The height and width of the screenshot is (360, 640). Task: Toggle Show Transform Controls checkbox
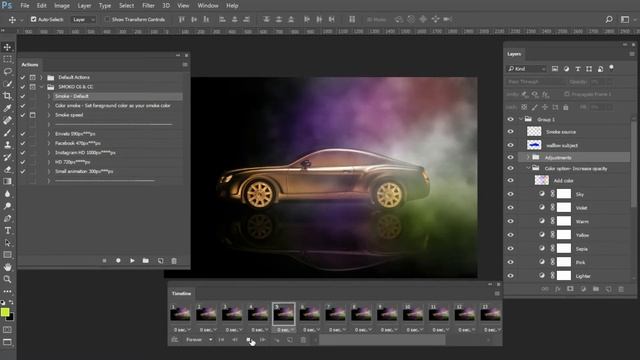coord(107,19)
